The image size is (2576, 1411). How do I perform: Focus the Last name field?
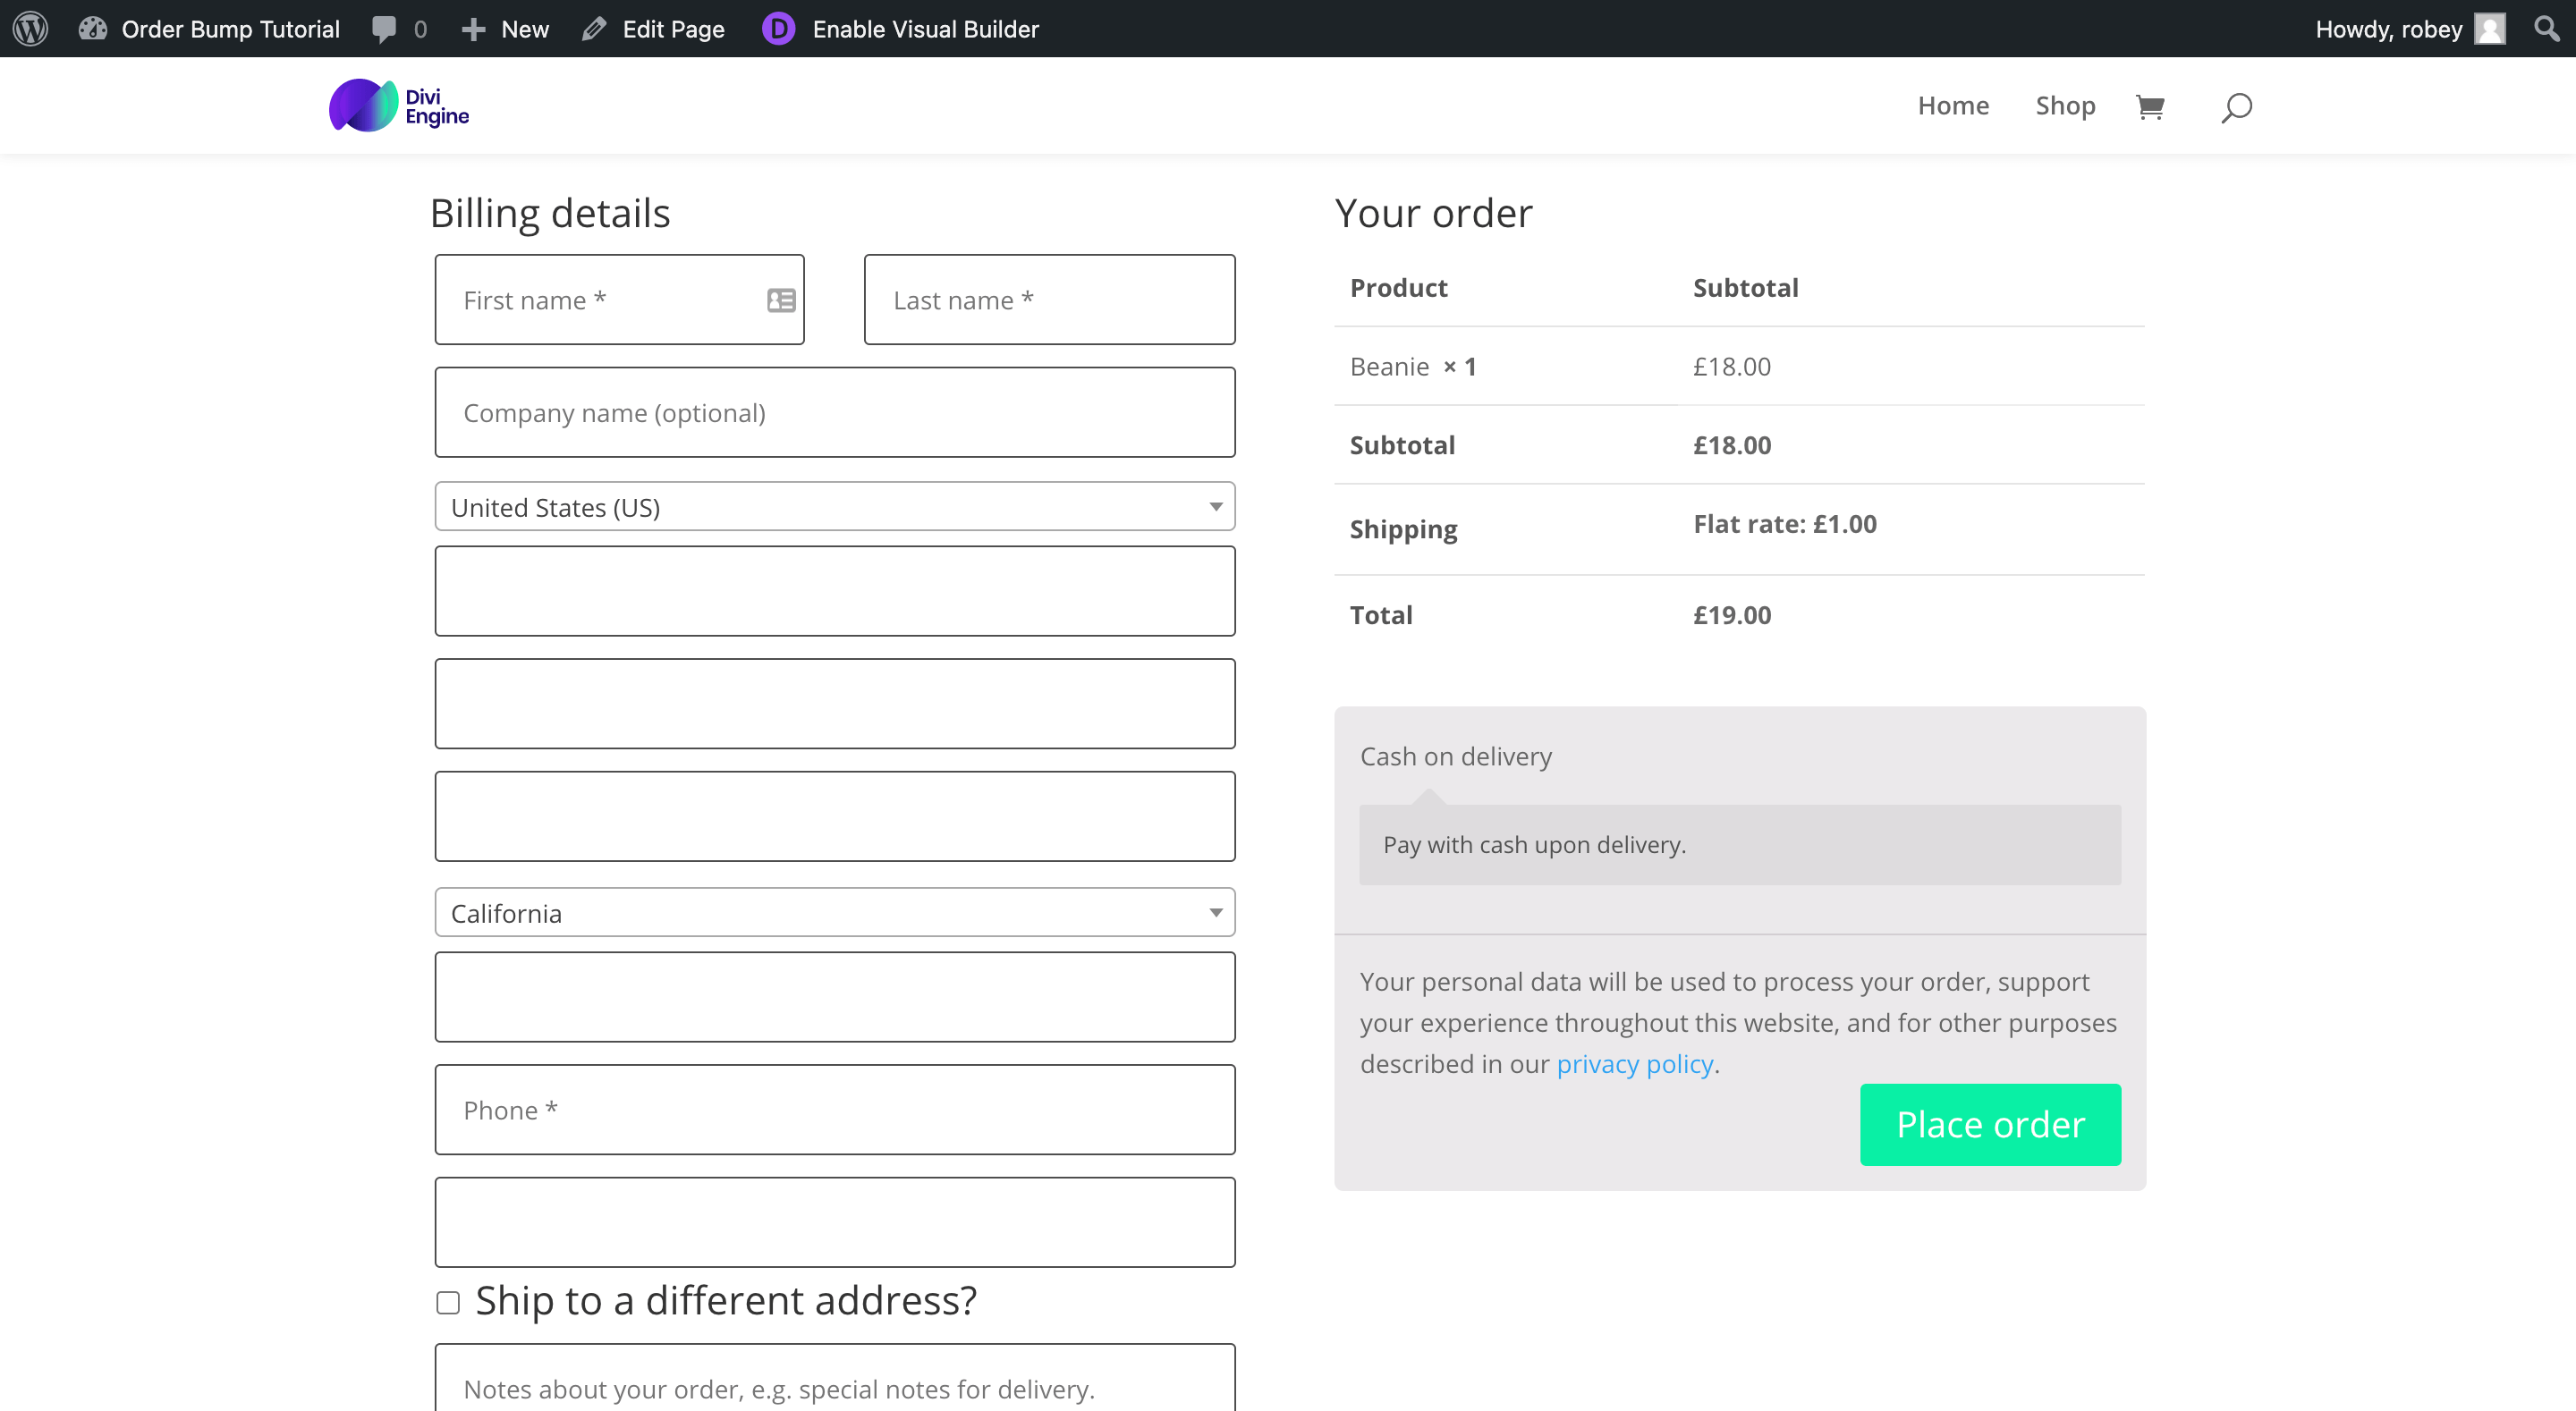pyautogui.click(x=1049, y=300)
